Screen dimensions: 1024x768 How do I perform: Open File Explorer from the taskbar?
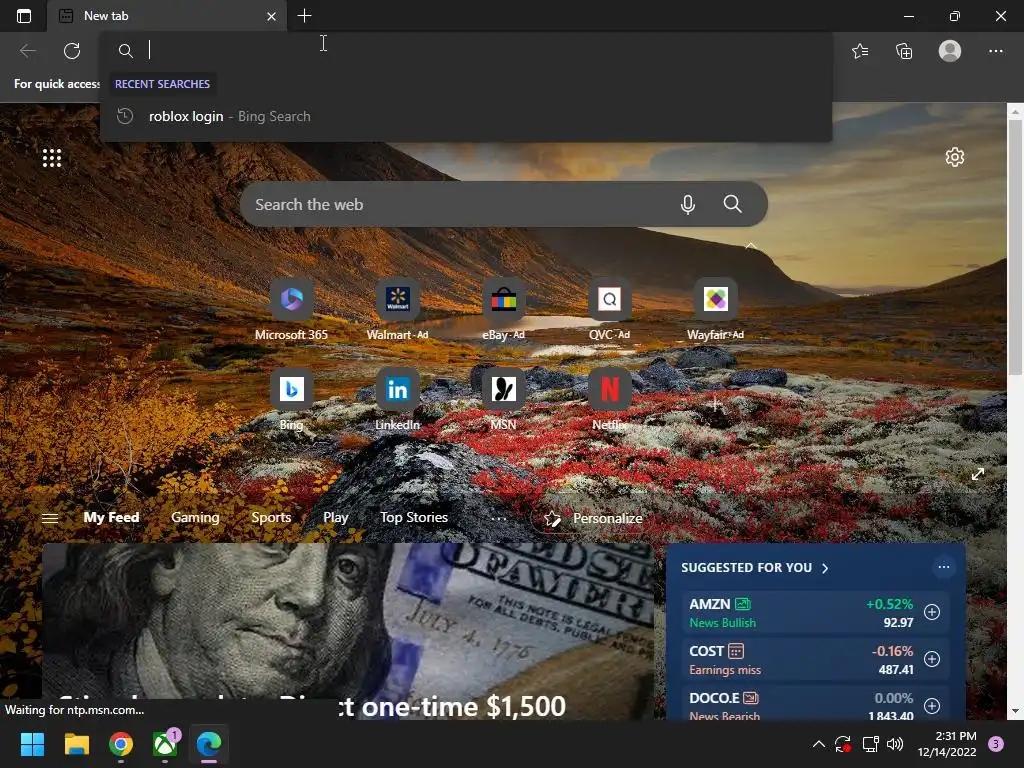(x=76, y=744)
